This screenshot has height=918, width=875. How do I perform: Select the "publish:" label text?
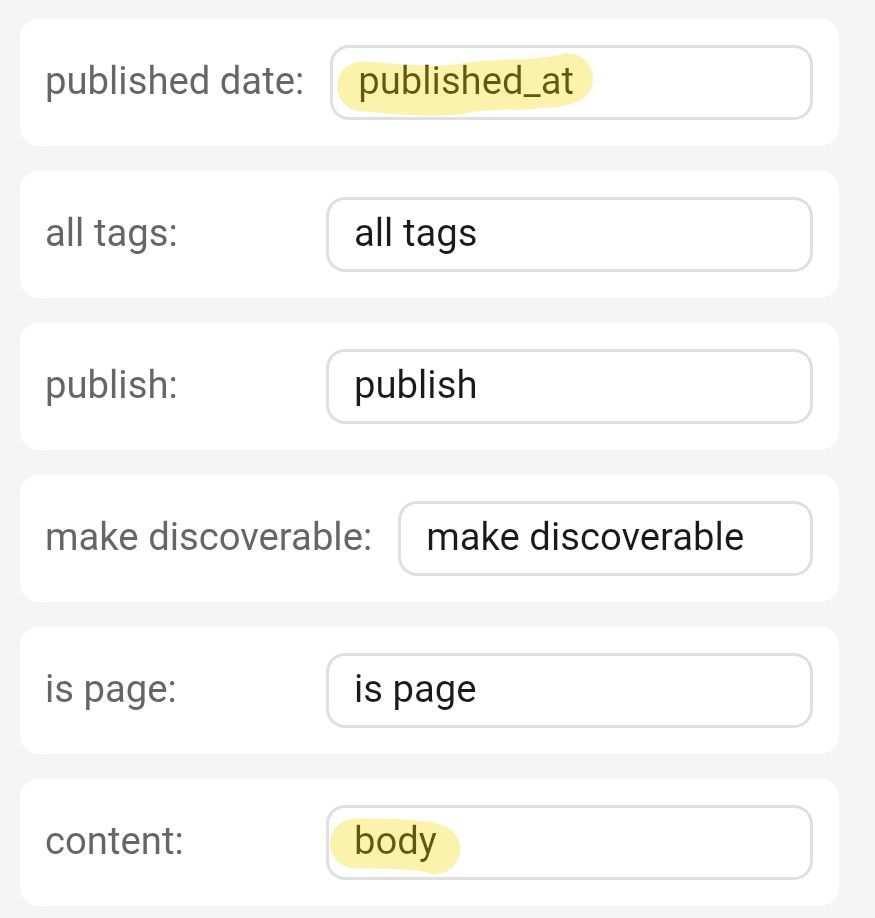tap(111, 386)
